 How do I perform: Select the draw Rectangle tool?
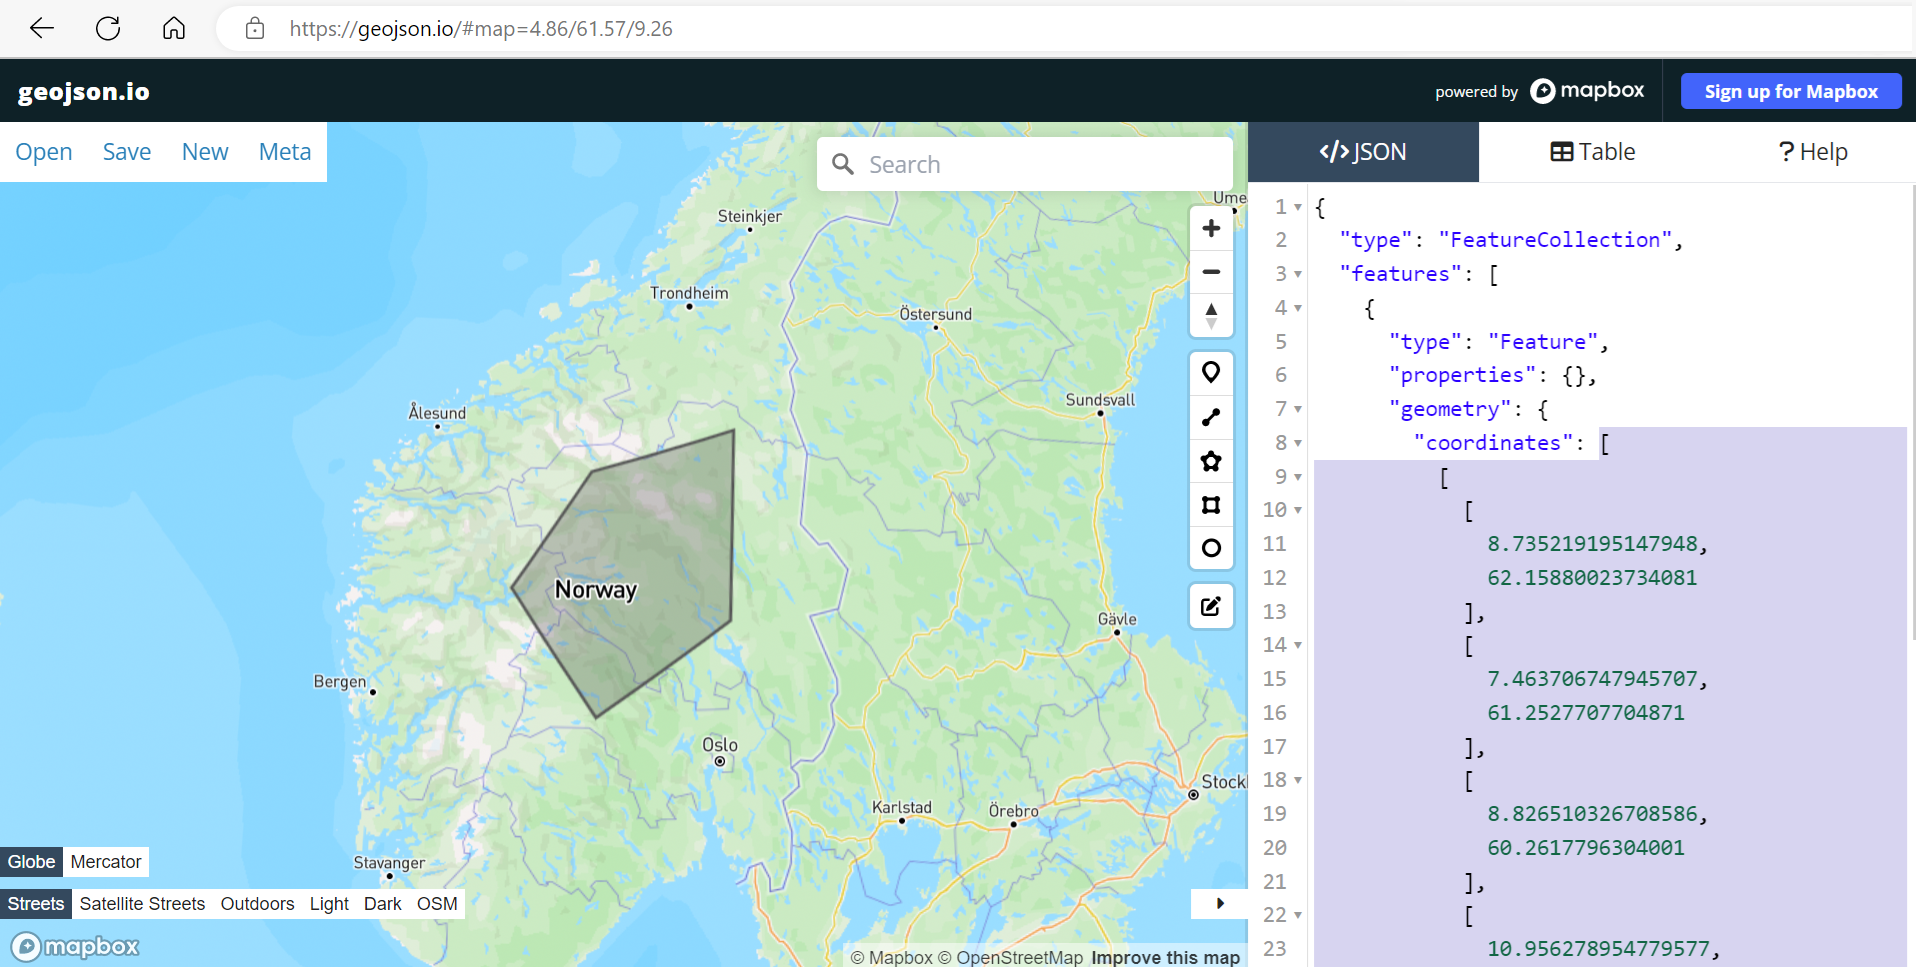coord(1211,505)
